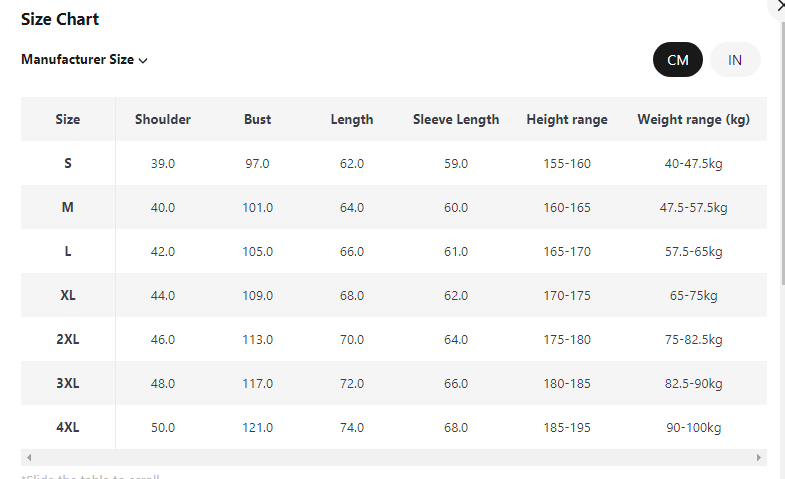Image resolution: width=785 pixels, height=479 pixels.
Task: Click the left scroll arrow of table
Action: (x=28, y=457)
